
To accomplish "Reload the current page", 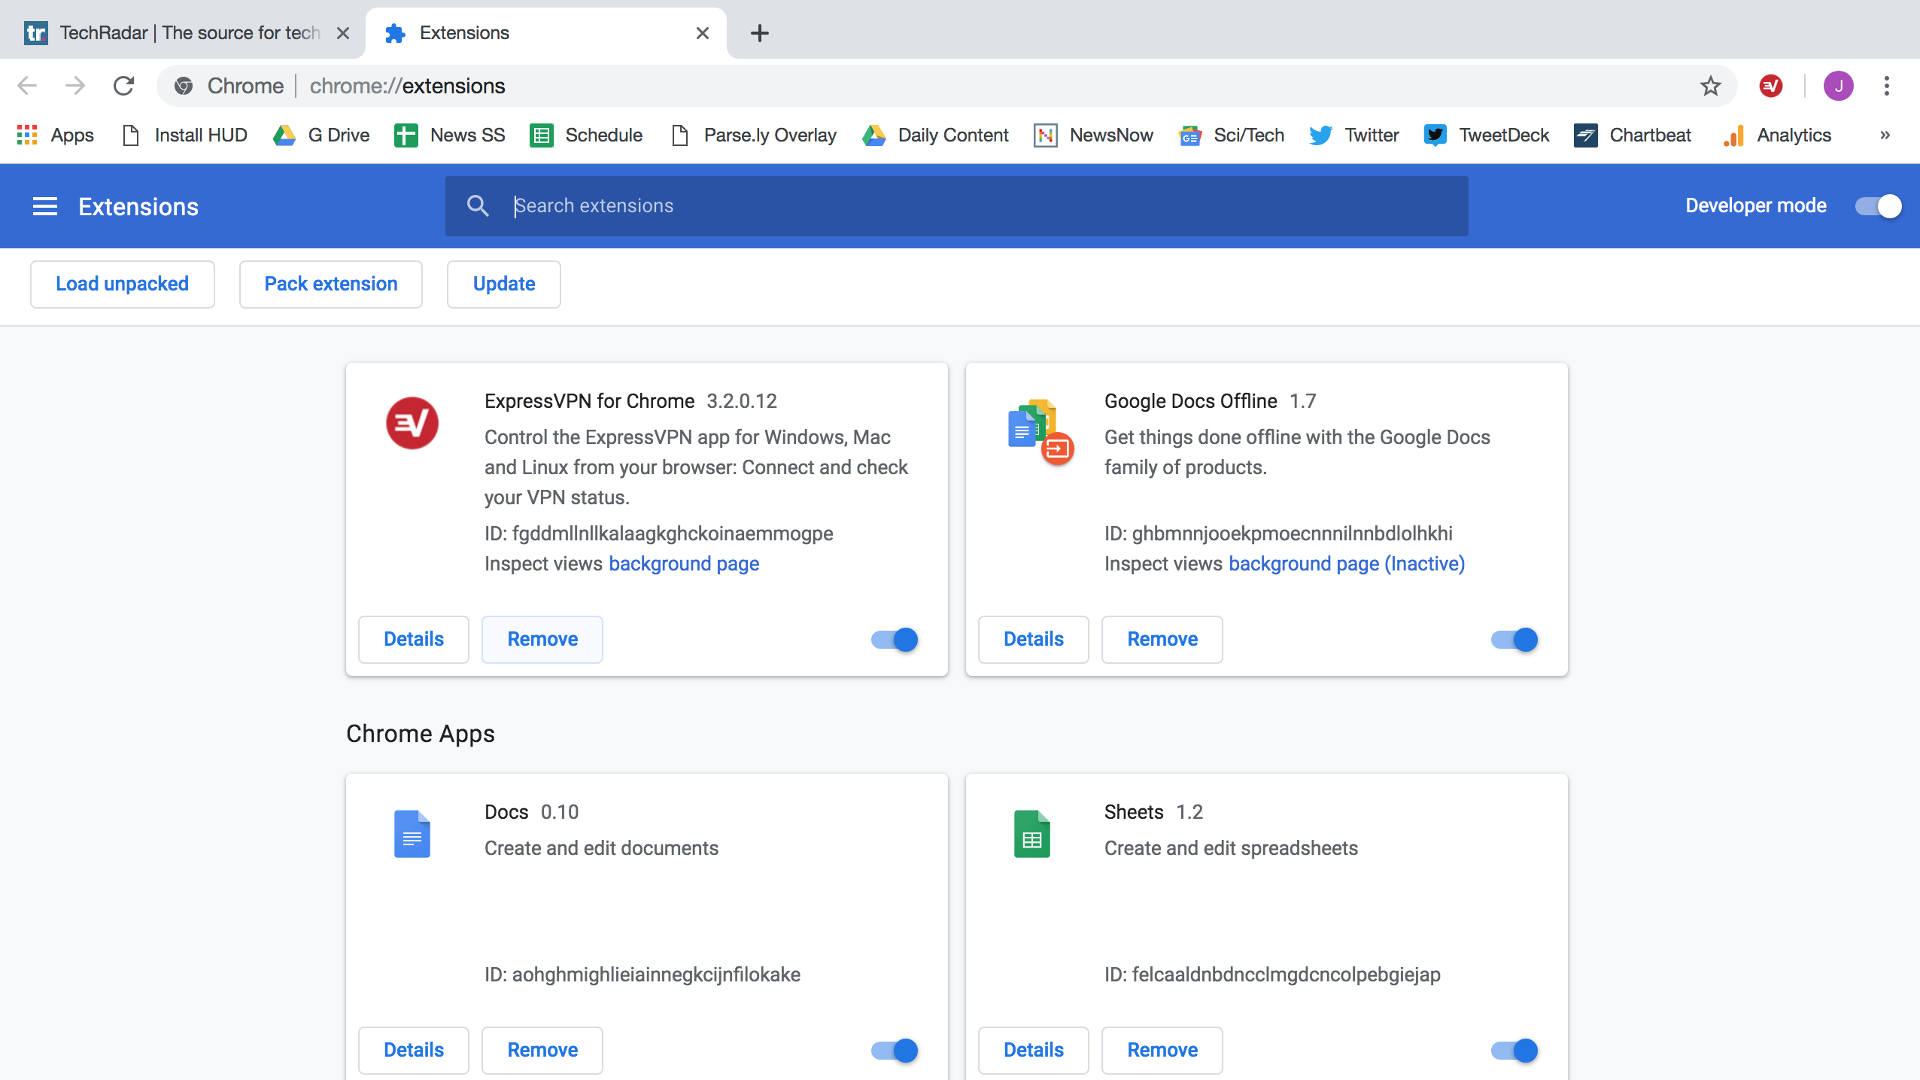I will [124, 86].
